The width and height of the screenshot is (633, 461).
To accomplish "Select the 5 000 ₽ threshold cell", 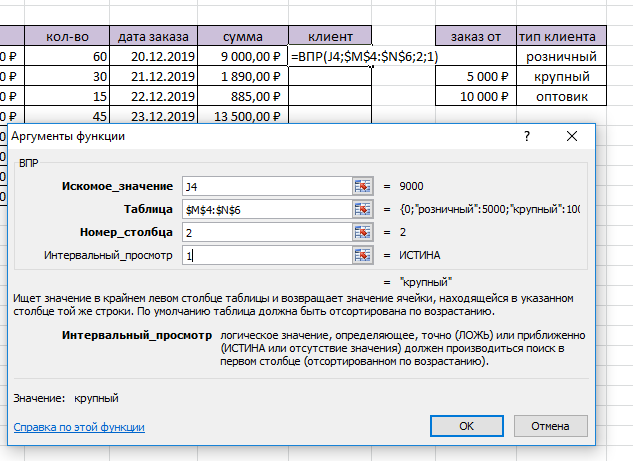I will coord(476,76).
